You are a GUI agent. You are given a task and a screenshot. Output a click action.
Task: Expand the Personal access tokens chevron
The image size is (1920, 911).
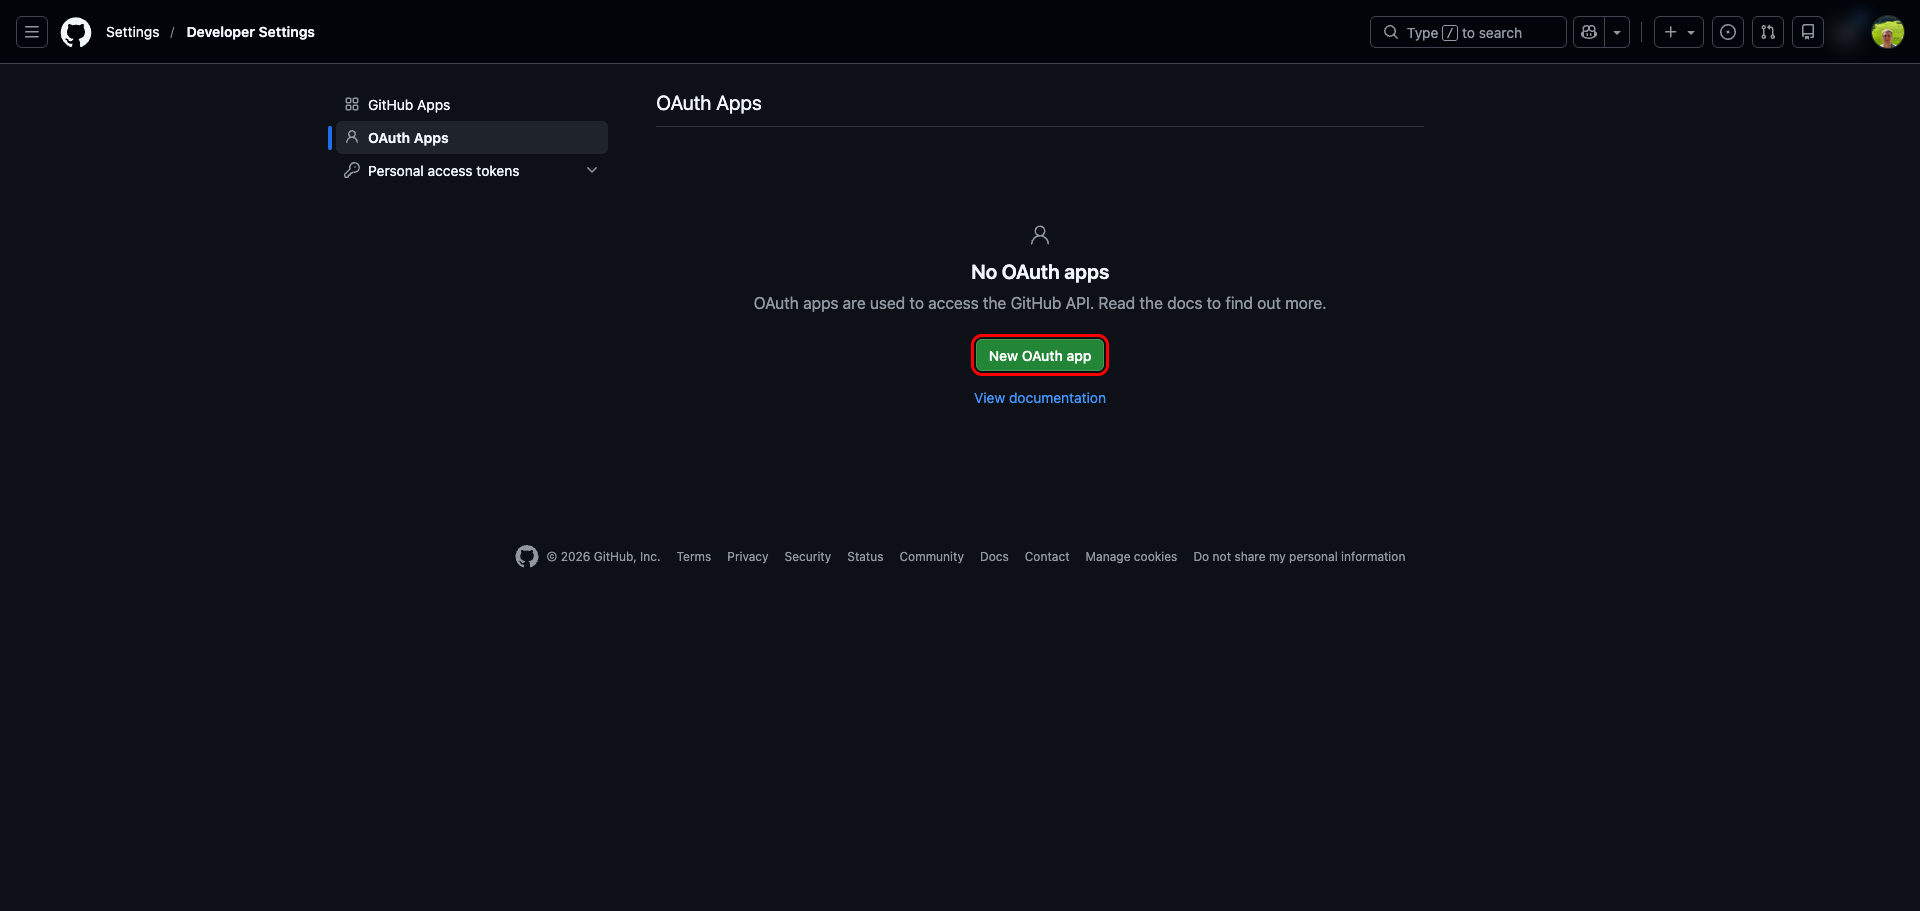(592, 171)
